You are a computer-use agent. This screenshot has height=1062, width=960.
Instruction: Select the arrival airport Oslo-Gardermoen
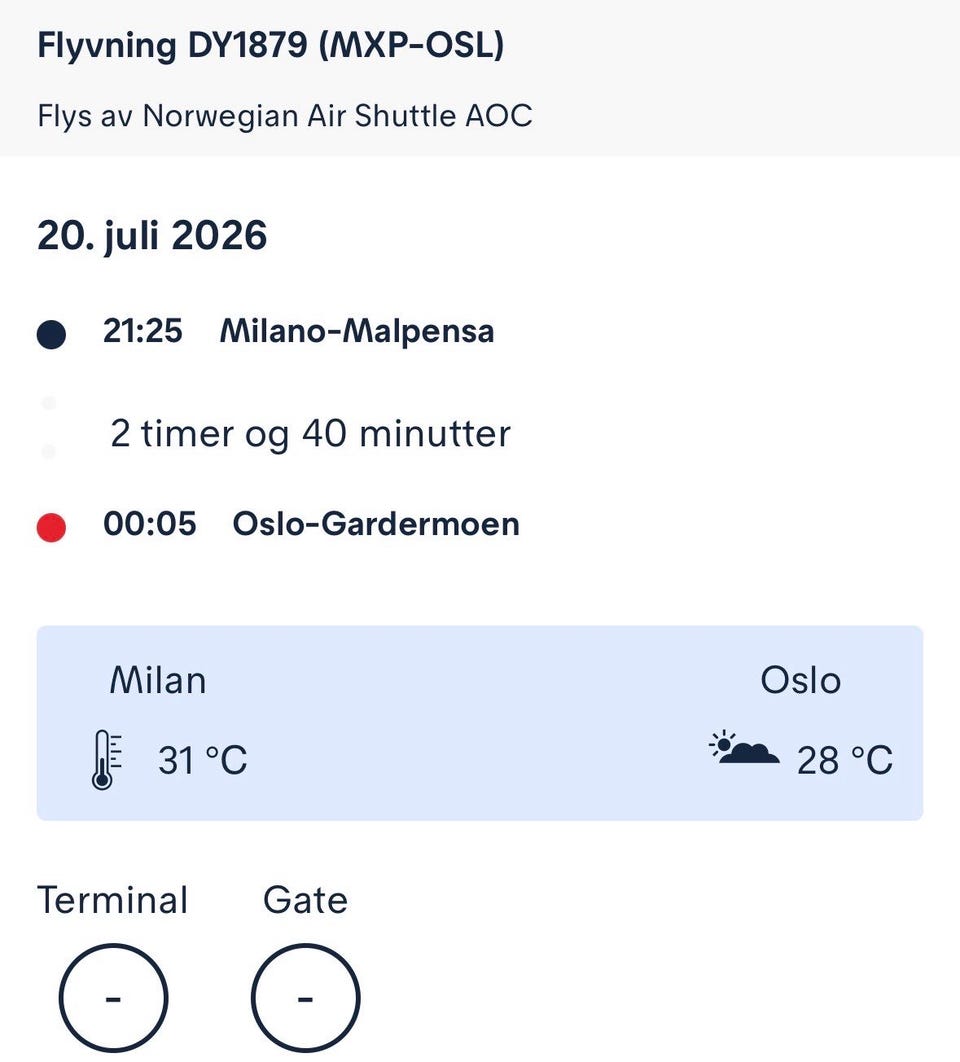tap(376, 524)
